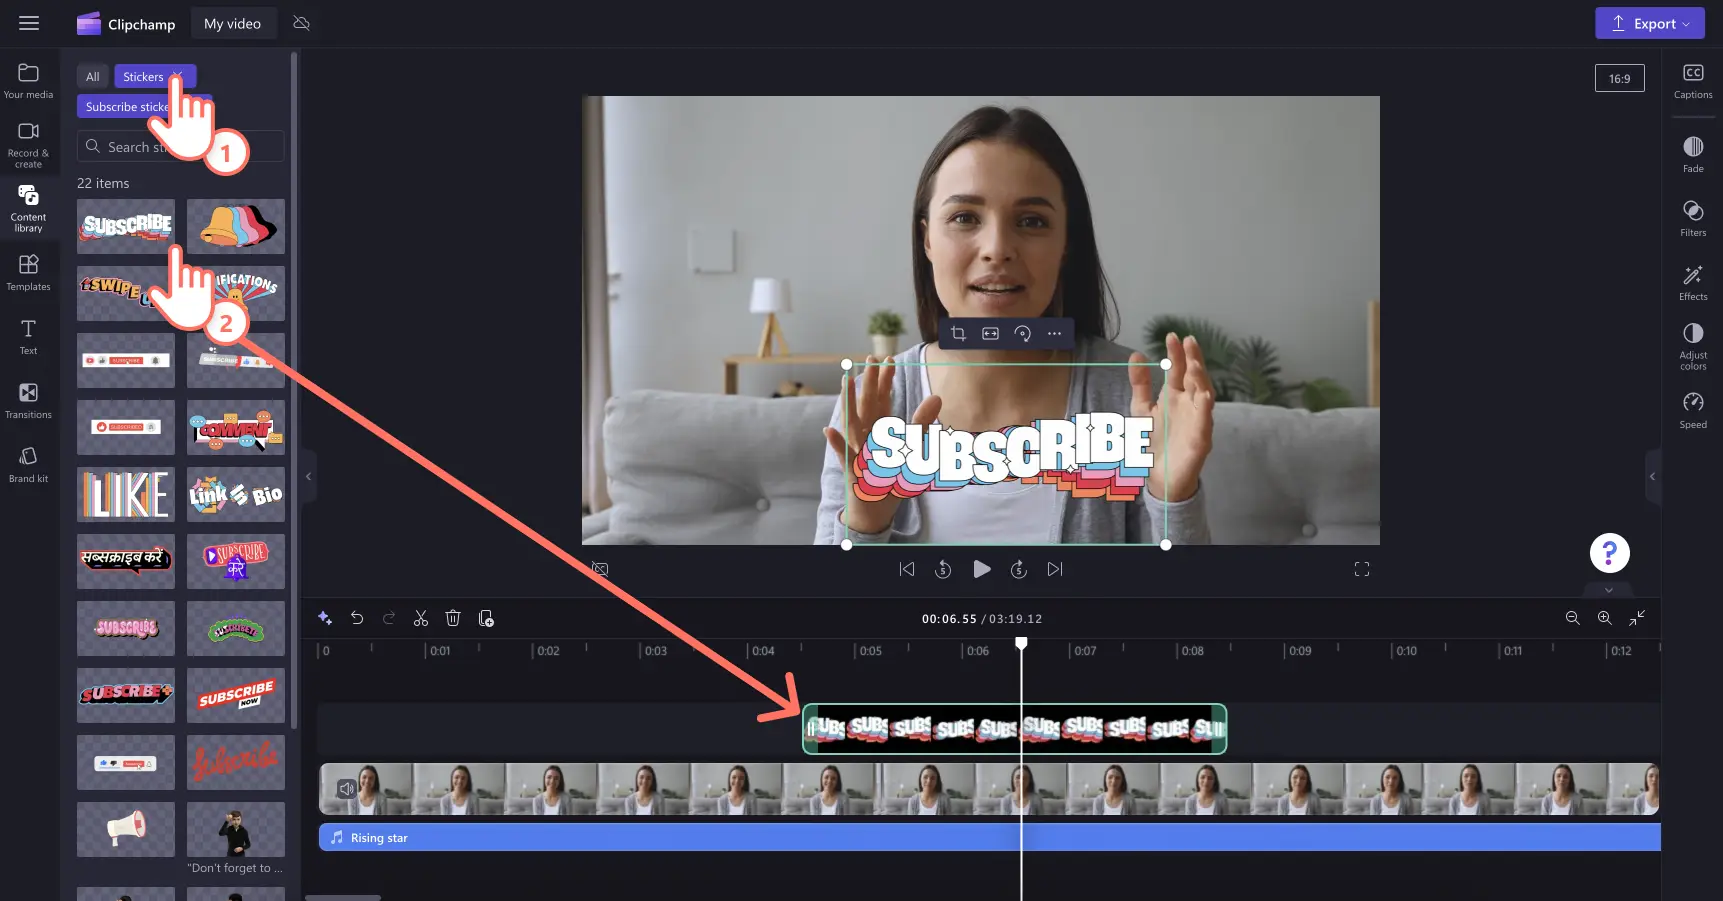Mute the video track audio
The image size is (1723, 901).
346,788
